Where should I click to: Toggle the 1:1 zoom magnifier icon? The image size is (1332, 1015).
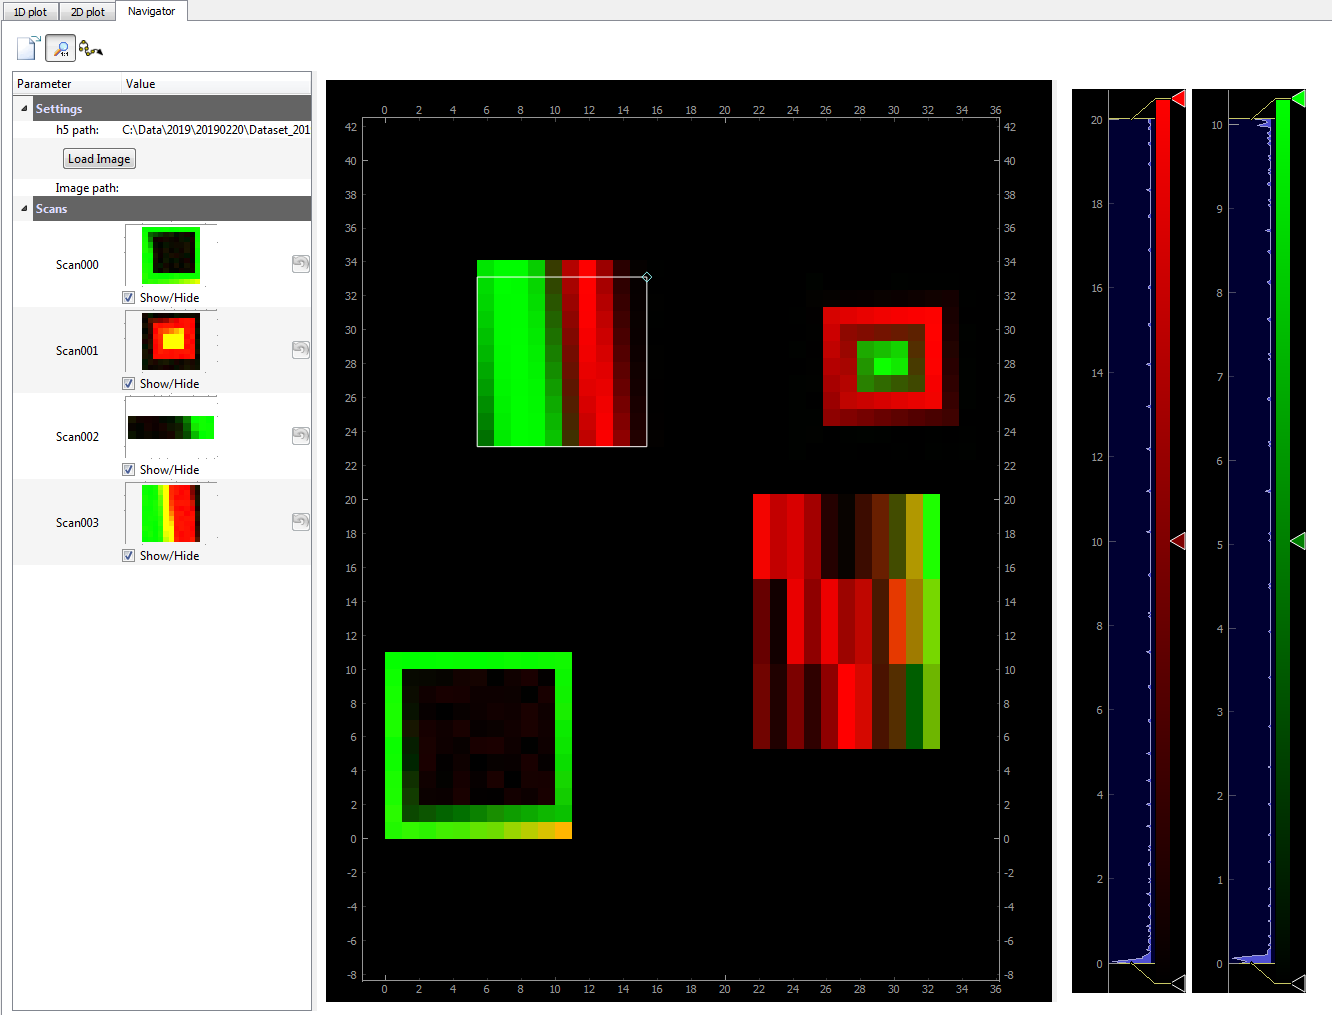(61, 48)
